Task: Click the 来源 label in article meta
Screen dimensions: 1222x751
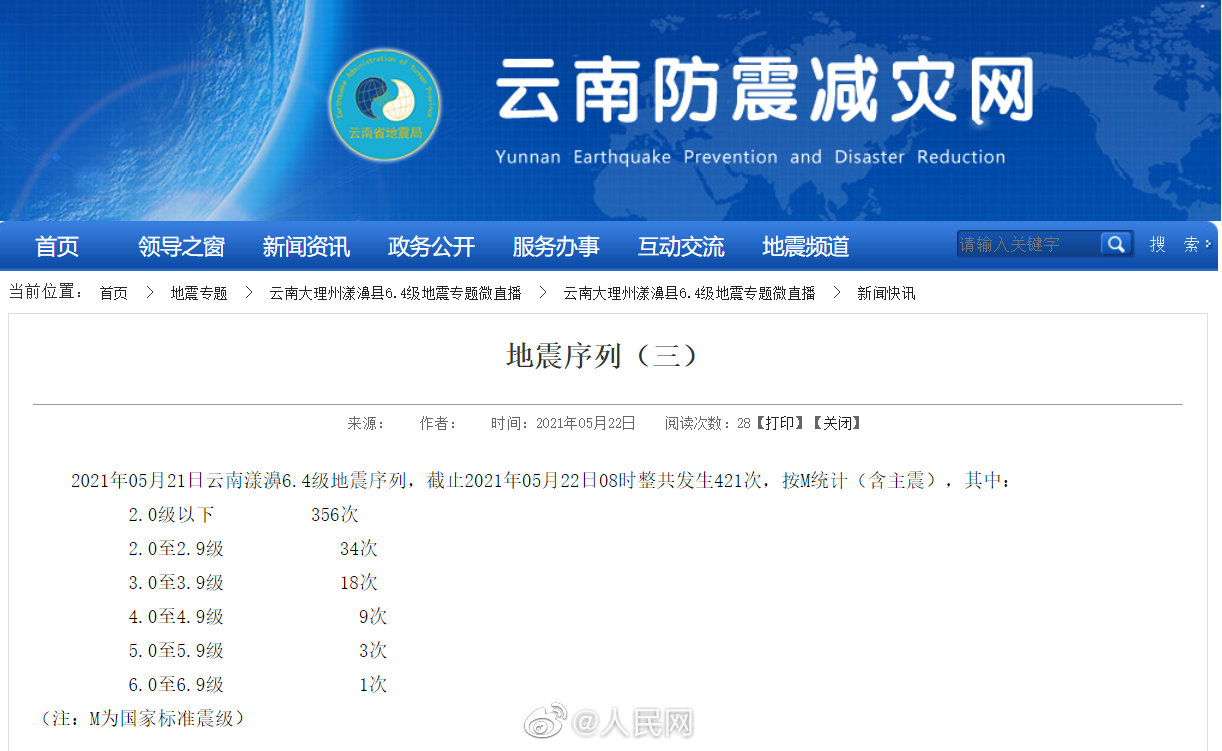Action: tap(366, 423)
